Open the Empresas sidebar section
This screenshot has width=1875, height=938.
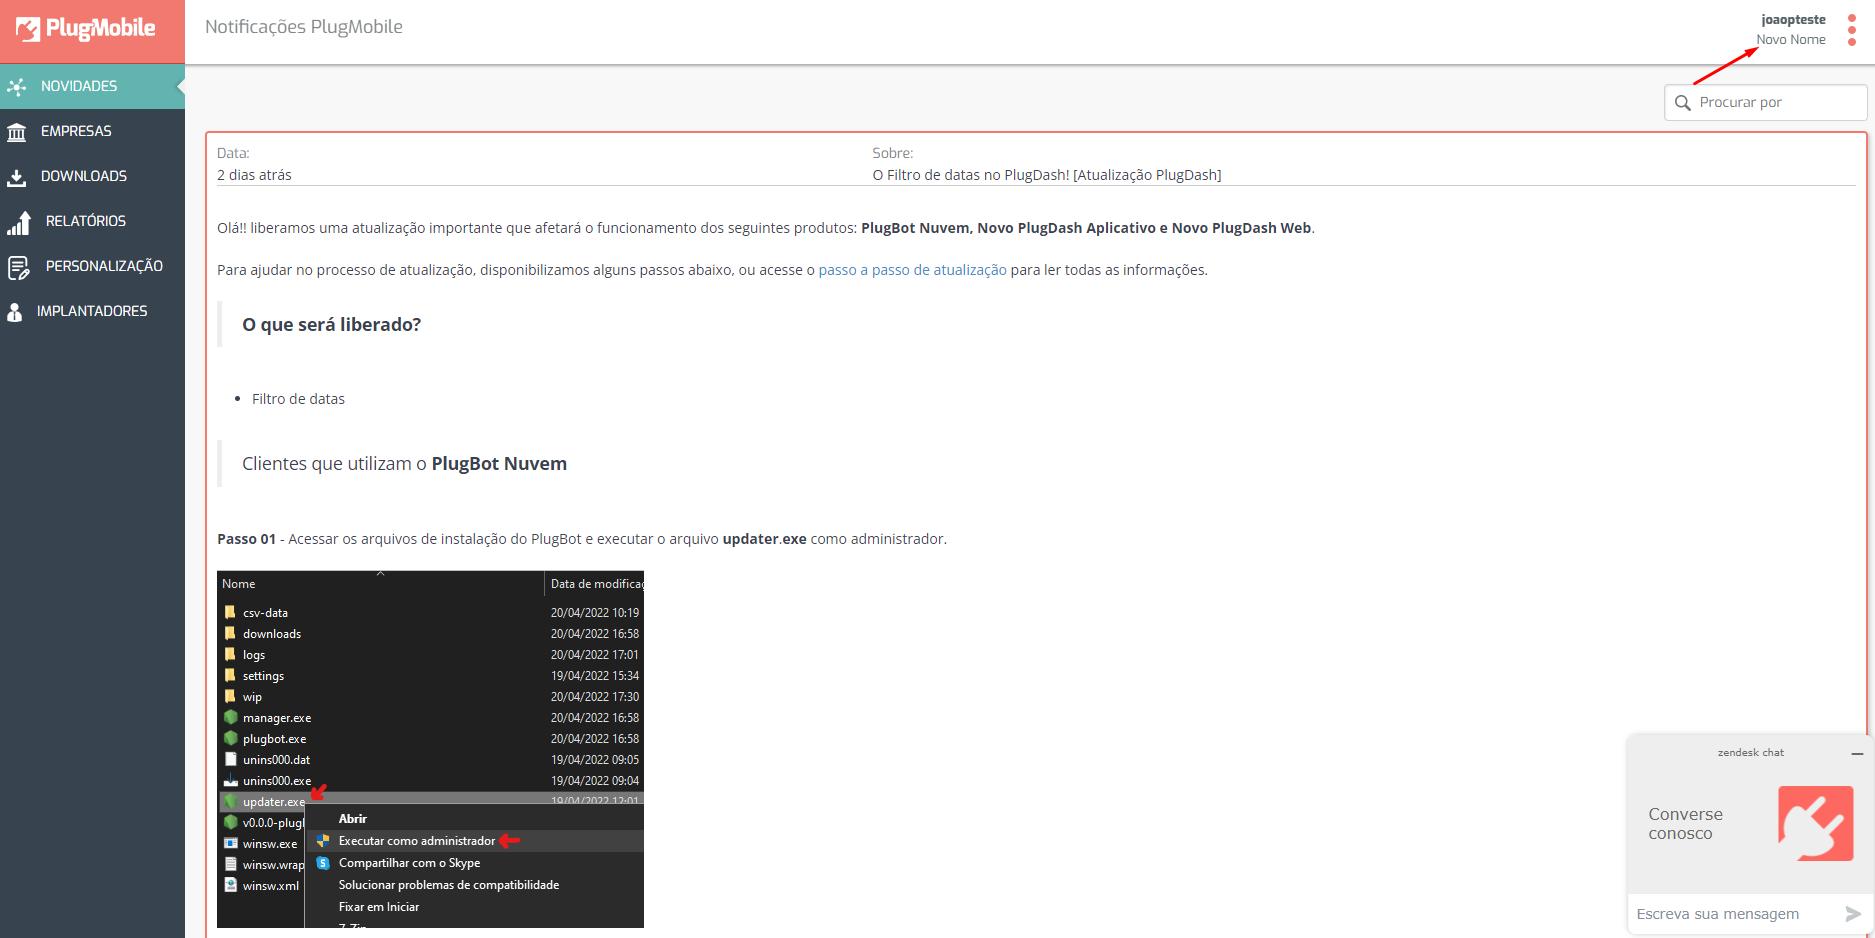(x=92, y=131)
